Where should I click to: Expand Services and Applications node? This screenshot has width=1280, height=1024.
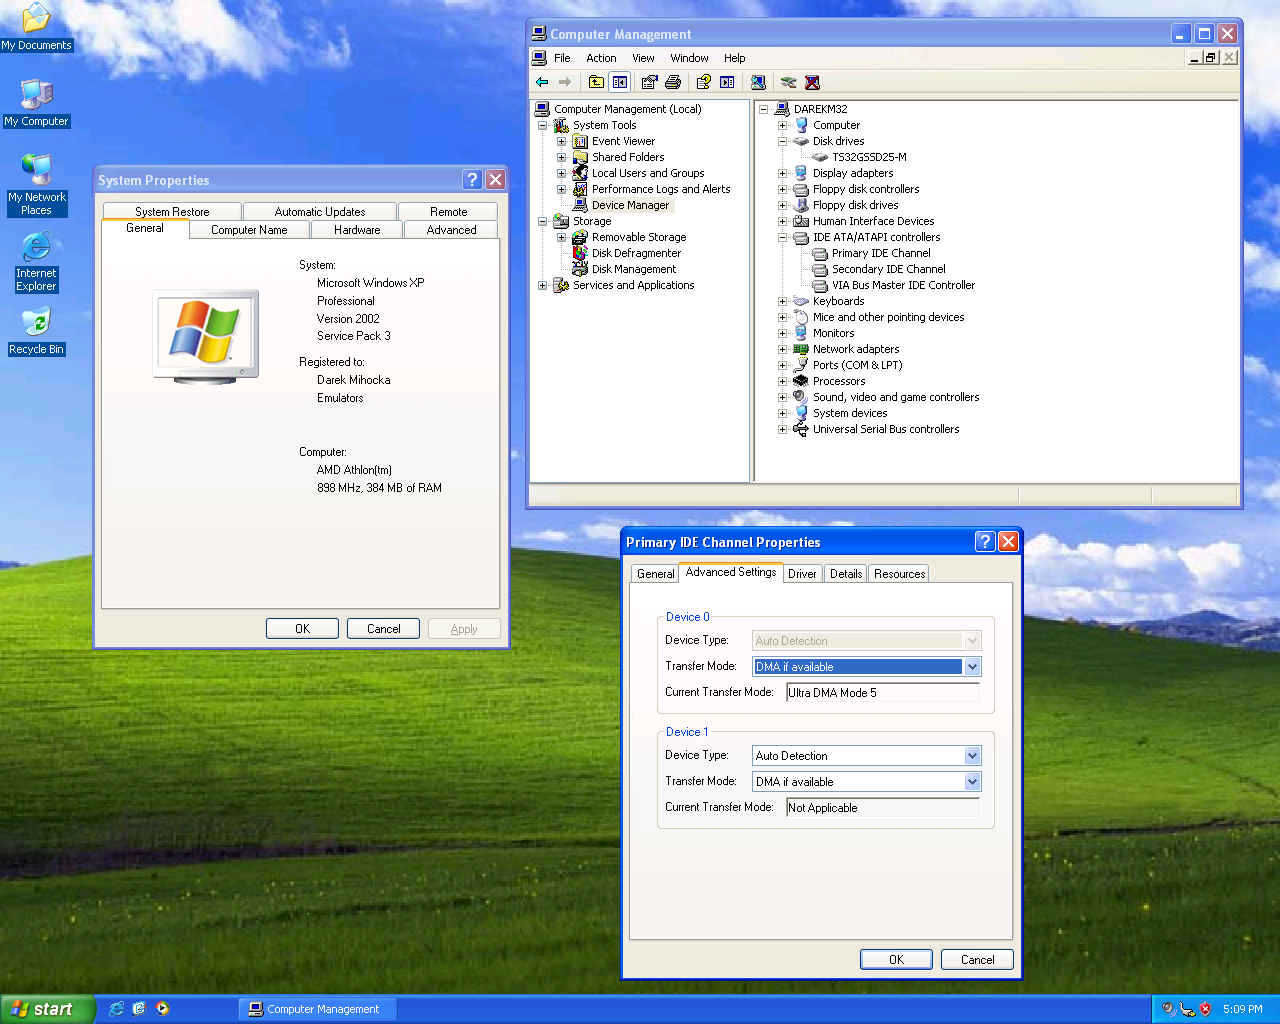point(542,285)
